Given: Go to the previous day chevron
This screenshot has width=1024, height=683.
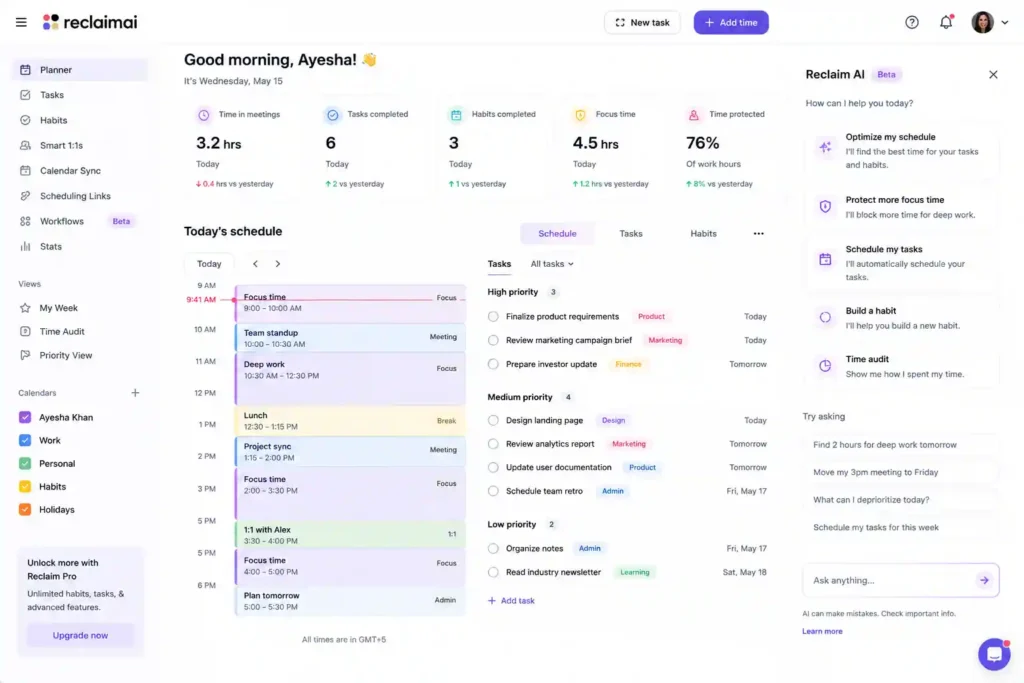Looking at the screenshot, I should point(255,264).
